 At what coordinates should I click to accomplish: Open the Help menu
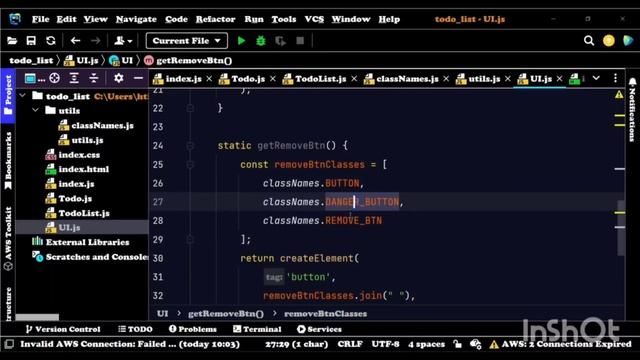tap(389, 19)
